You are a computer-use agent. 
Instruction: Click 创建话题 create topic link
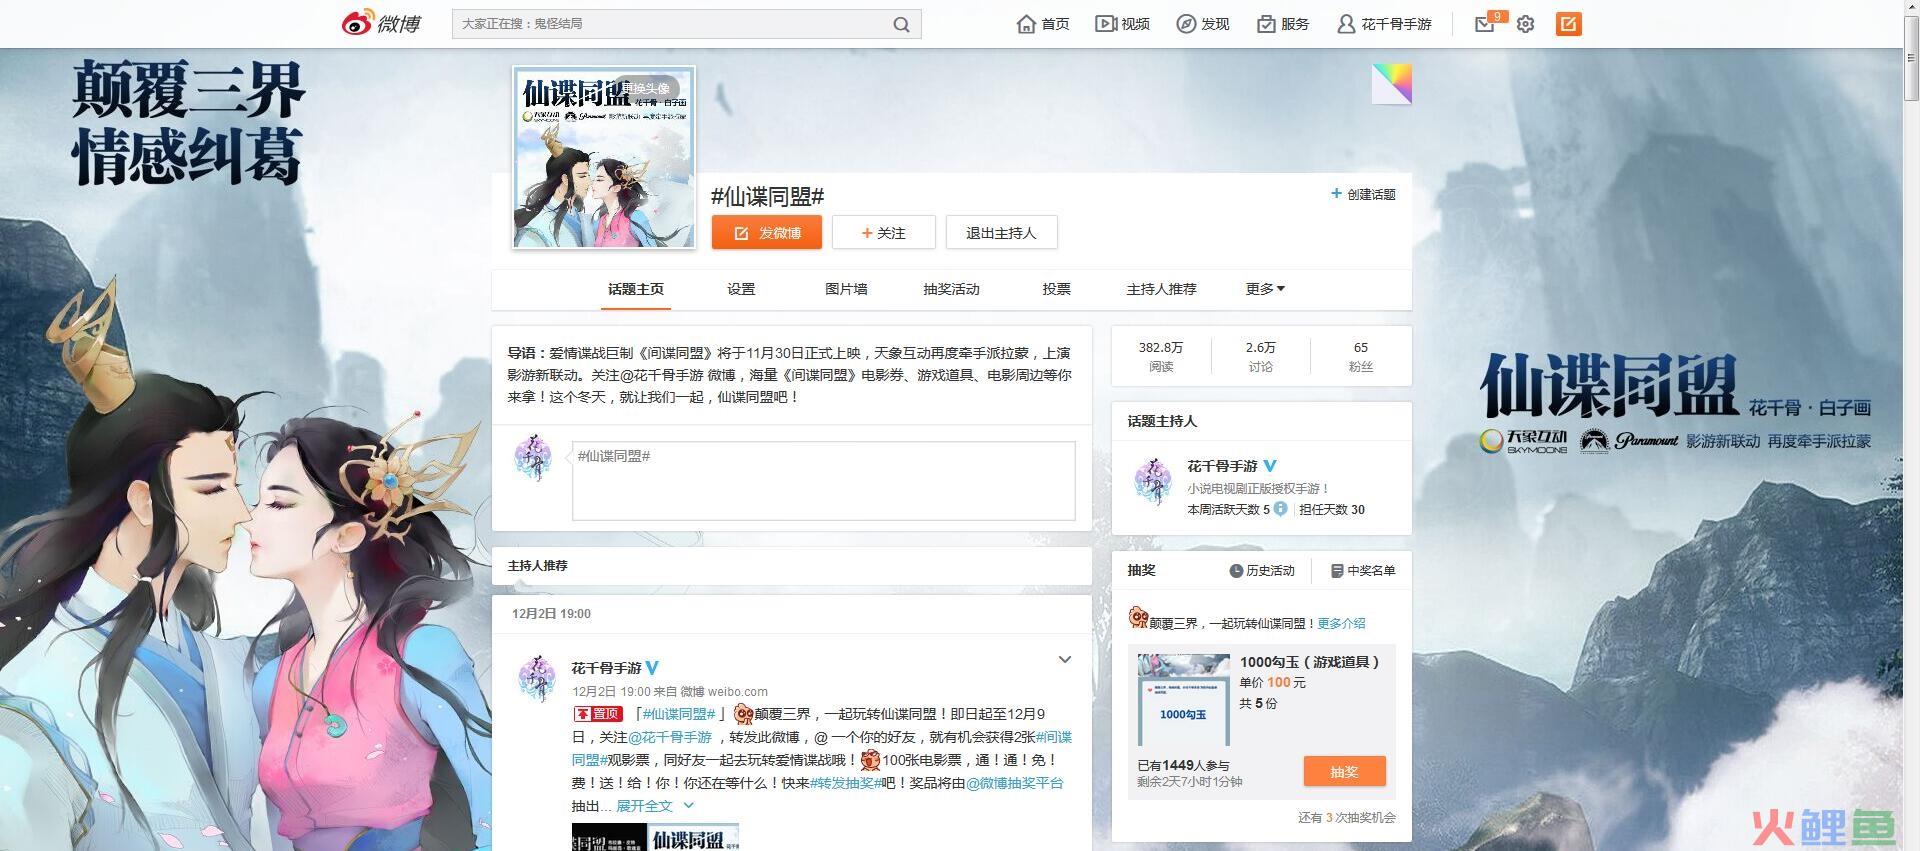(x=1363, y=194)
